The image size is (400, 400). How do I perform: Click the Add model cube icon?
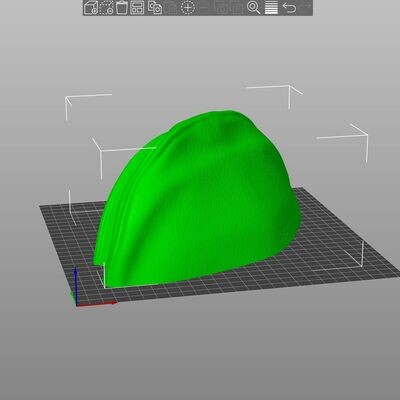(91, 8)
